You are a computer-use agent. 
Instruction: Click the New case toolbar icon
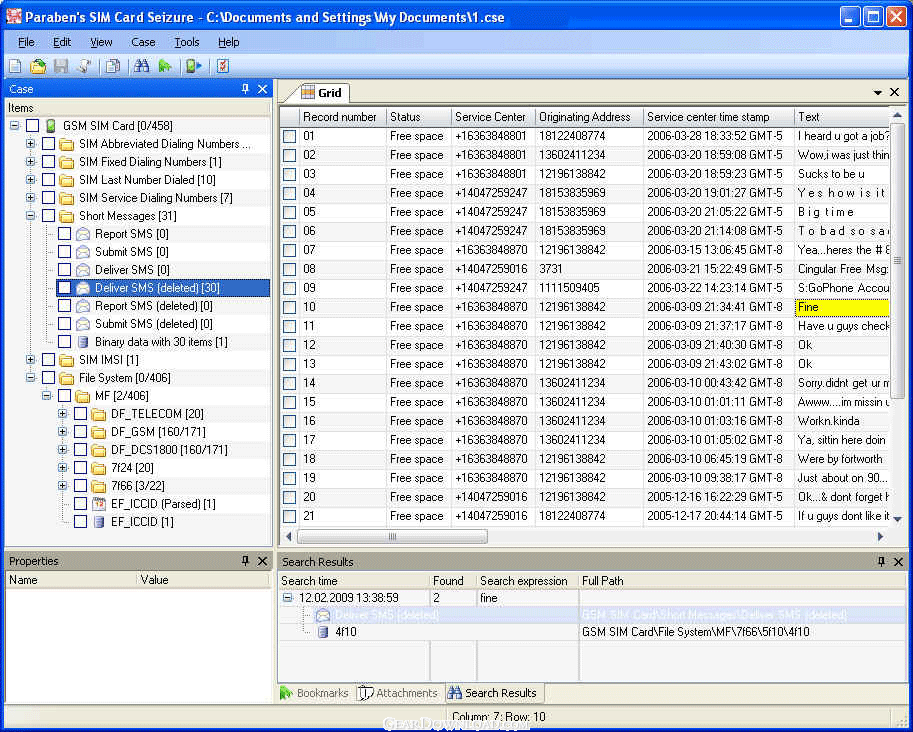pyautogui.click(x=15, y=66)
